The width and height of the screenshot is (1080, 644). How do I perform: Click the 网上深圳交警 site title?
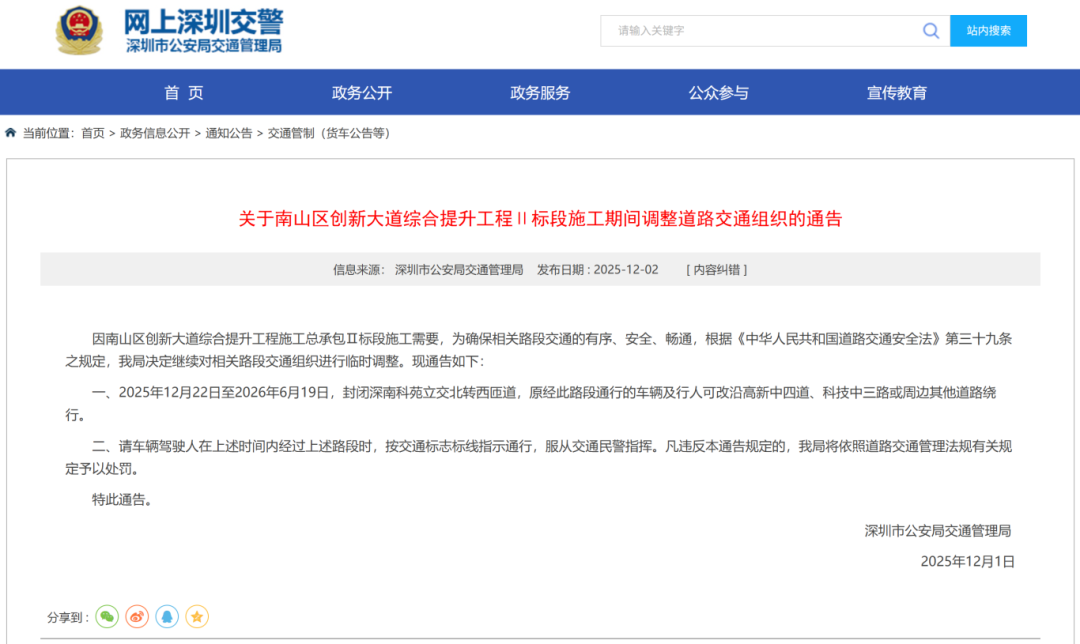point(203,22)
